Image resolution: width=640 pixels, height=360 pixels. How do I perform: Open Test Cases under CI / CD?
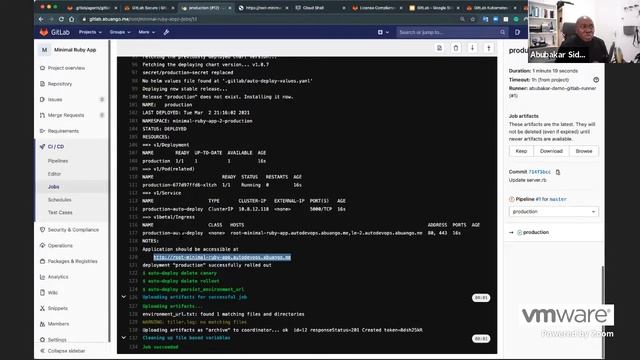click(60, 212)
